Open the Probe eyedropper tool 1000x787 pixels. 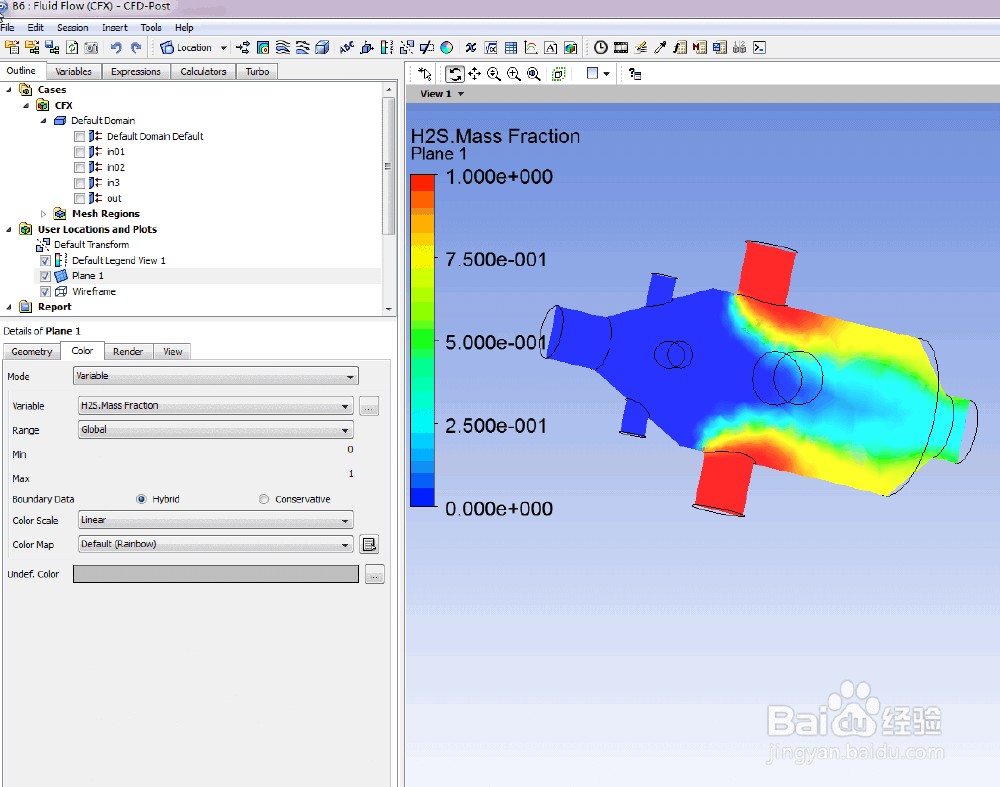click(660, 47)
